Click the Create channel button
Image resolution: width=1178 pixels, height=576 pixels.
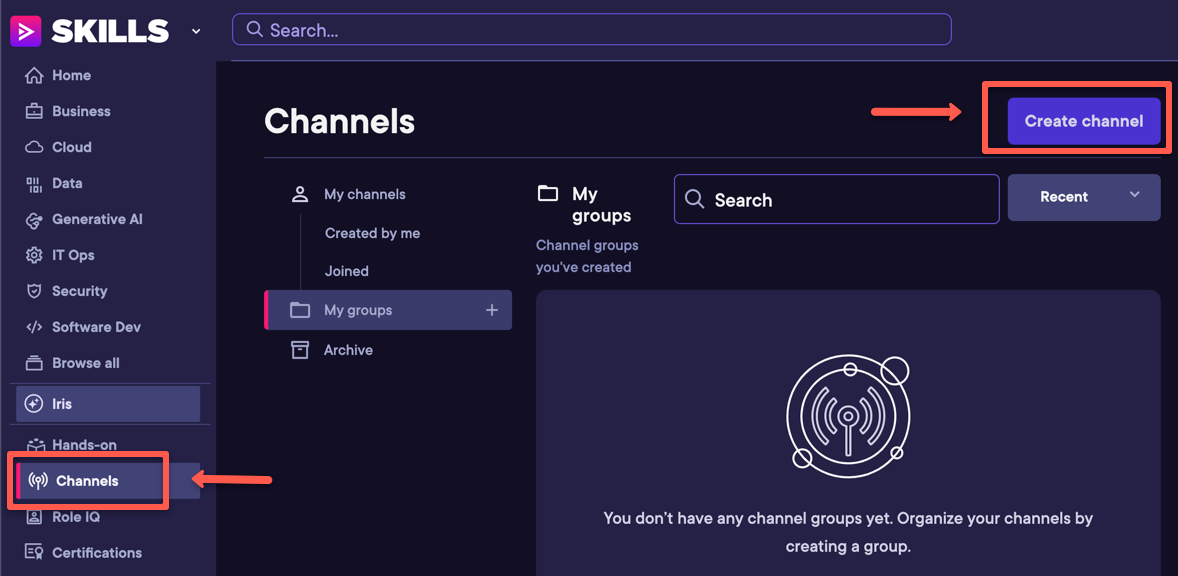coord(1084,121)
